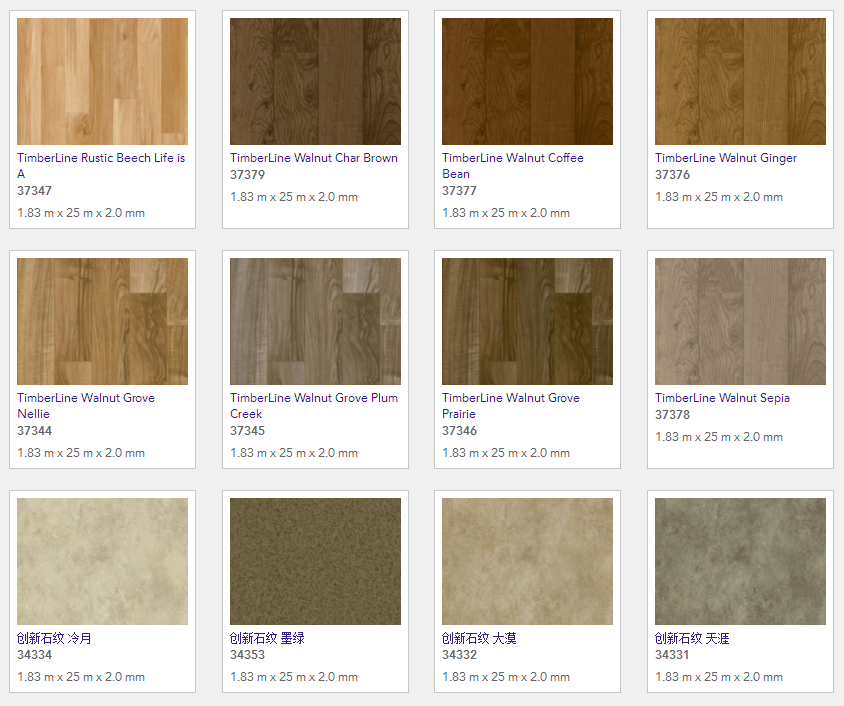Select the dark green 墨绿 stone thumbnail
Viewport: 844px width, 706px height.
(x=315, y=561)
